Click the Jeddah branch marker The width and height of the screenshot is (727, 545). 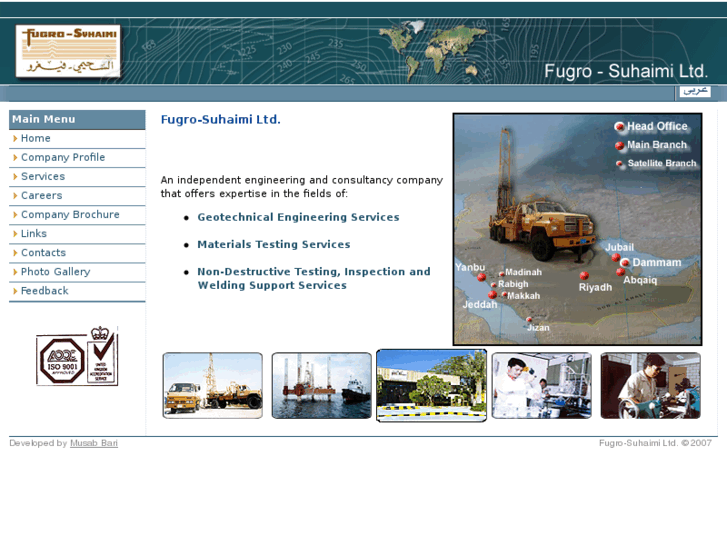coord(492,295)
